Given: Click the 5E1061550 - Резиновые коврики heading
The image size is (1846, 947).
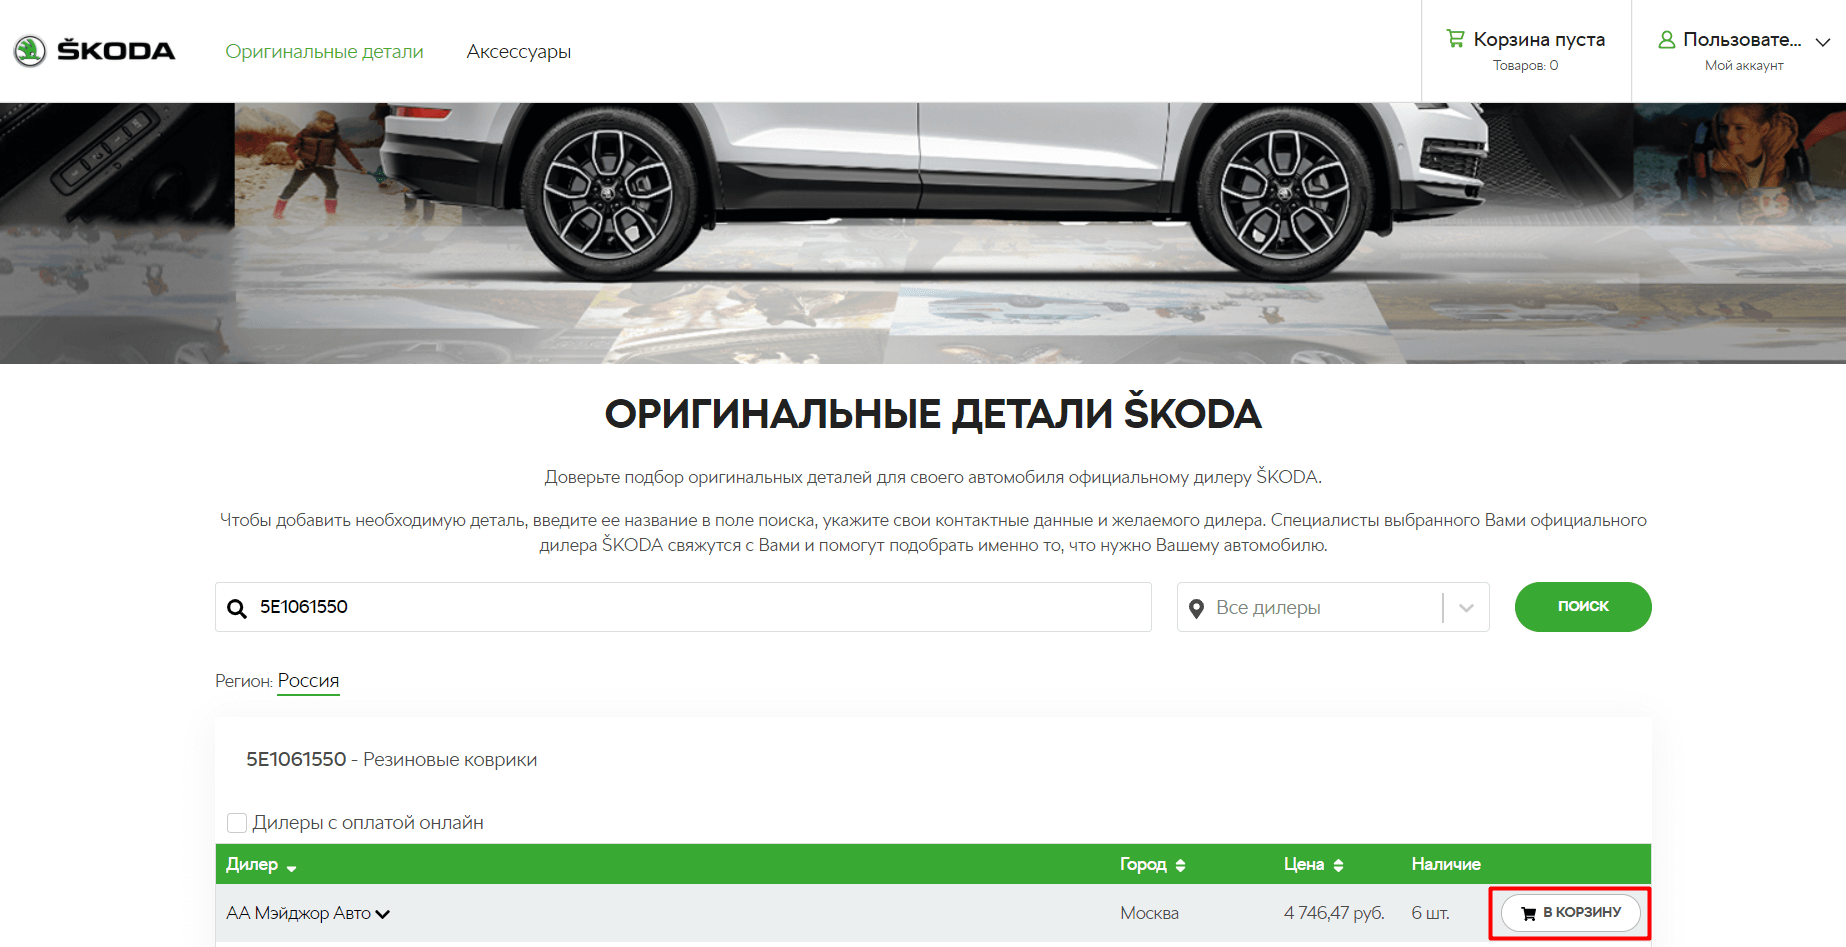Looking at the screenshot, I should (391, 759).
